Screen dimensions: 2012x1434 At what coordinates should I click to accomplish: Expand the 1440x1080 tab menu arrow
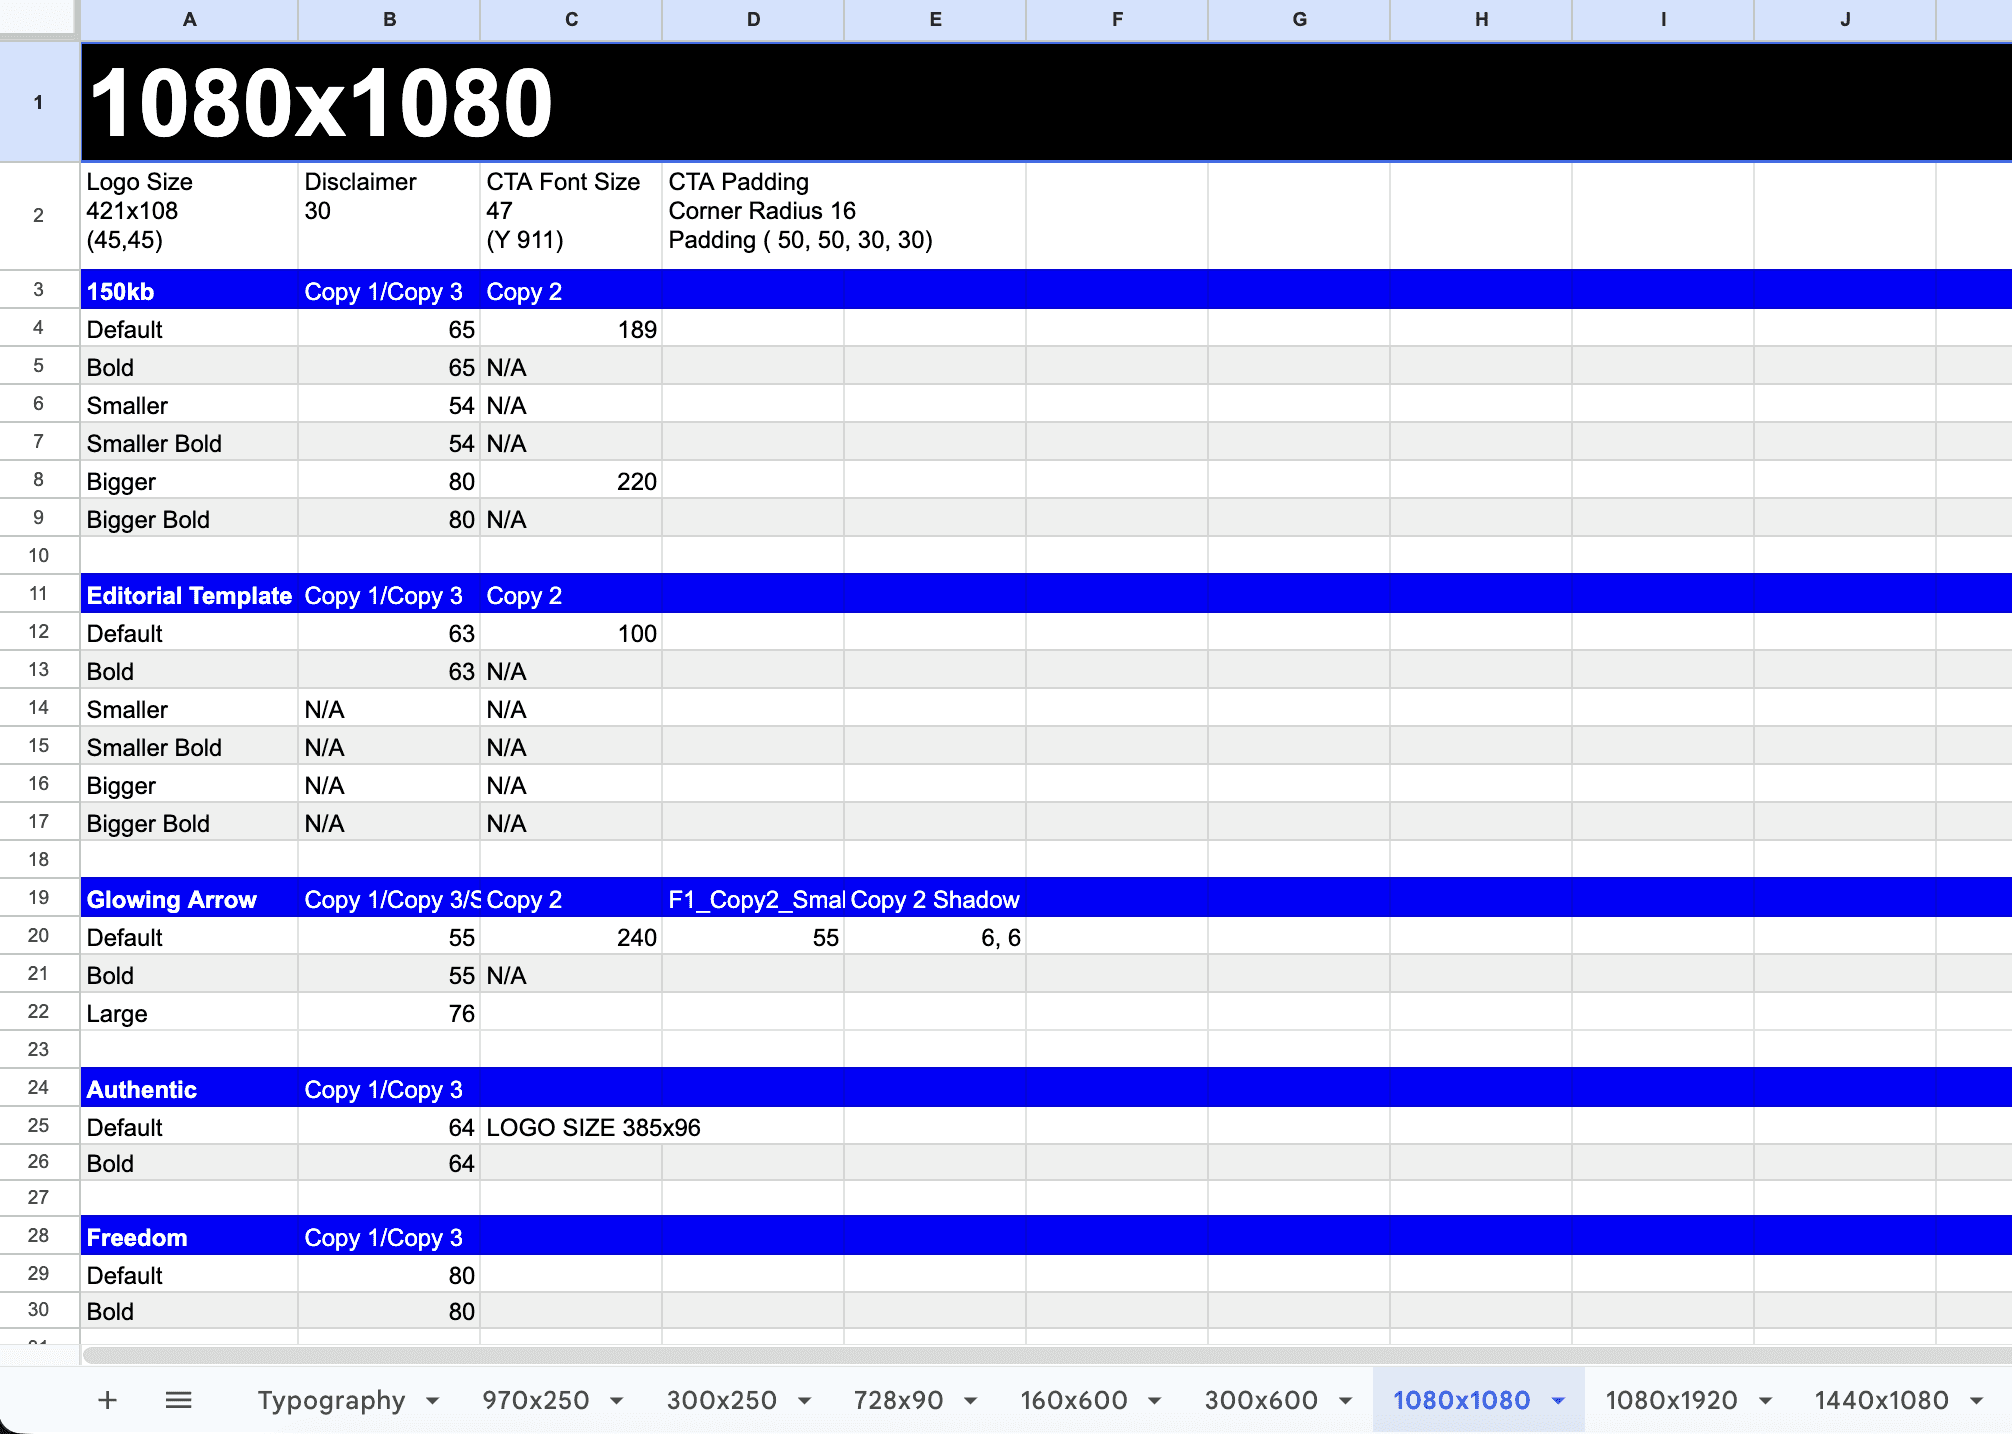[1976, 1401]
